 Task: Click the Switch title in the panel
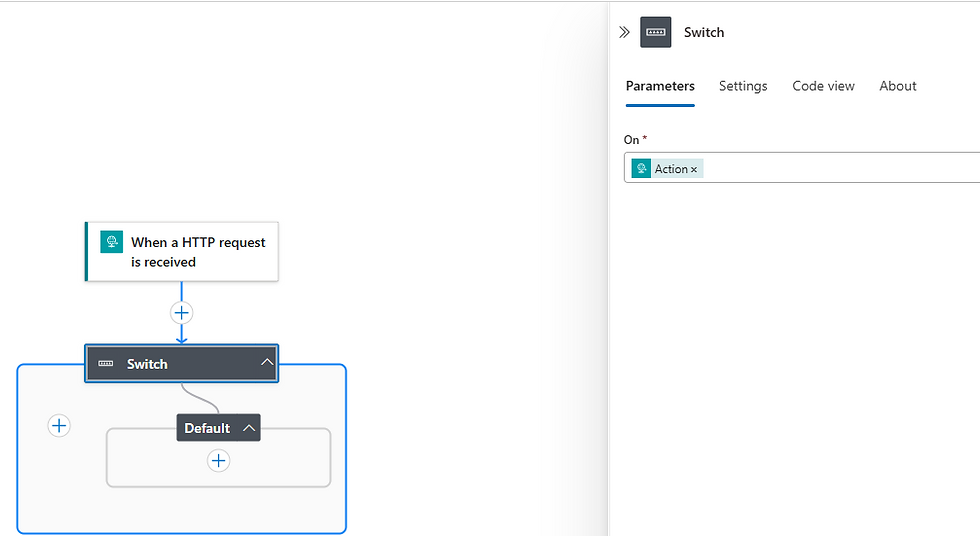[x=704, y=32]
